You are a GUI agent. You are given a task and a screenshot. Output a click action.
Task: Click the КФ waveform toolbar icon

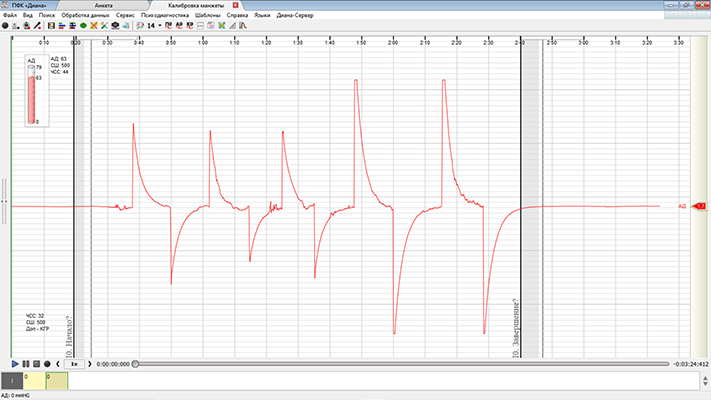click(190, 26)
